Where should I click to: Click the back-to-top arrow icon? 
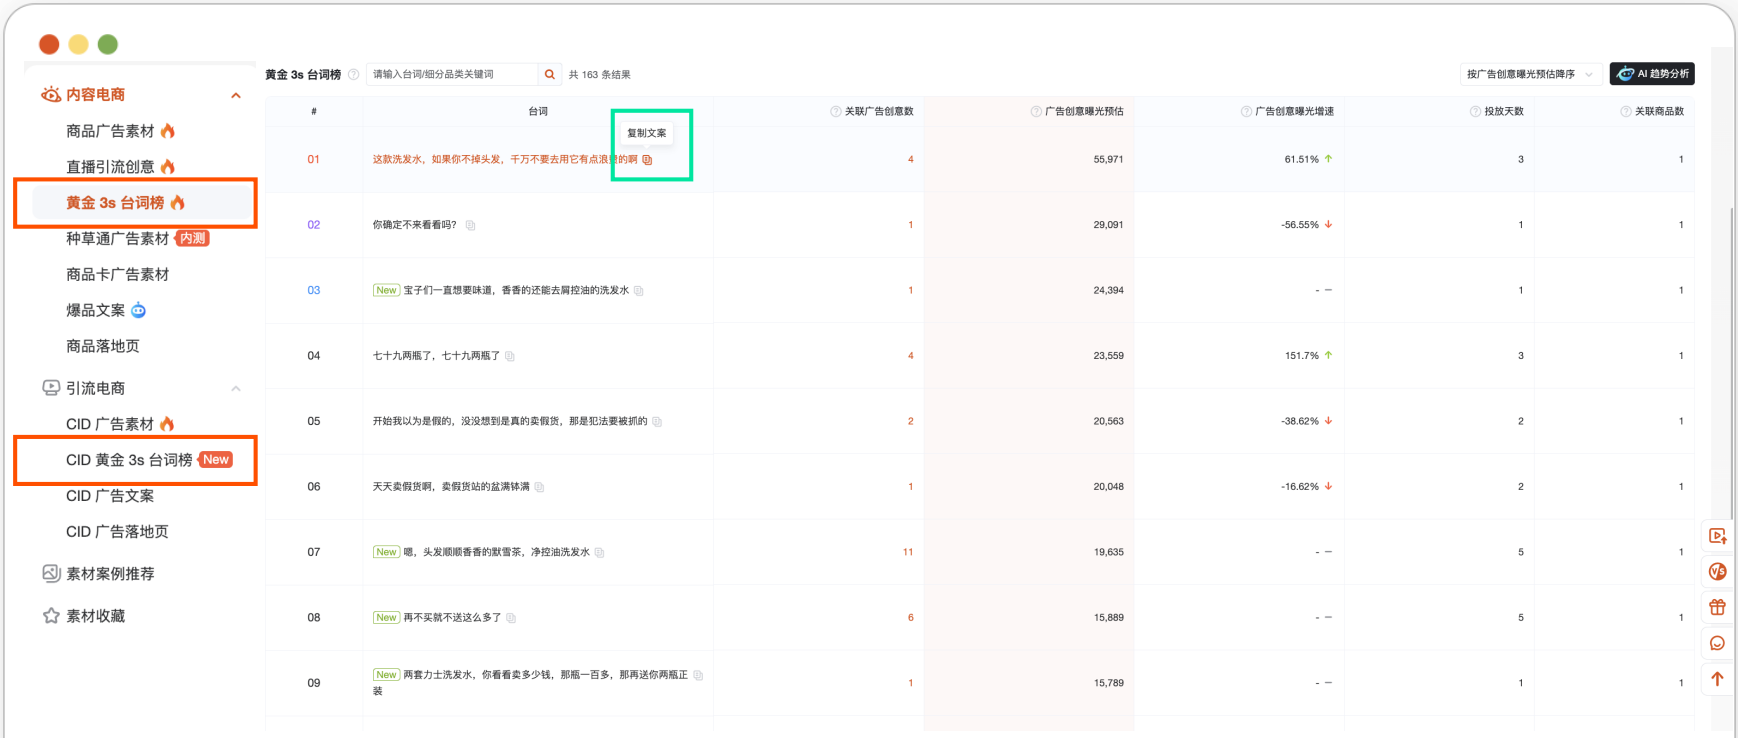pos(1717,679)
